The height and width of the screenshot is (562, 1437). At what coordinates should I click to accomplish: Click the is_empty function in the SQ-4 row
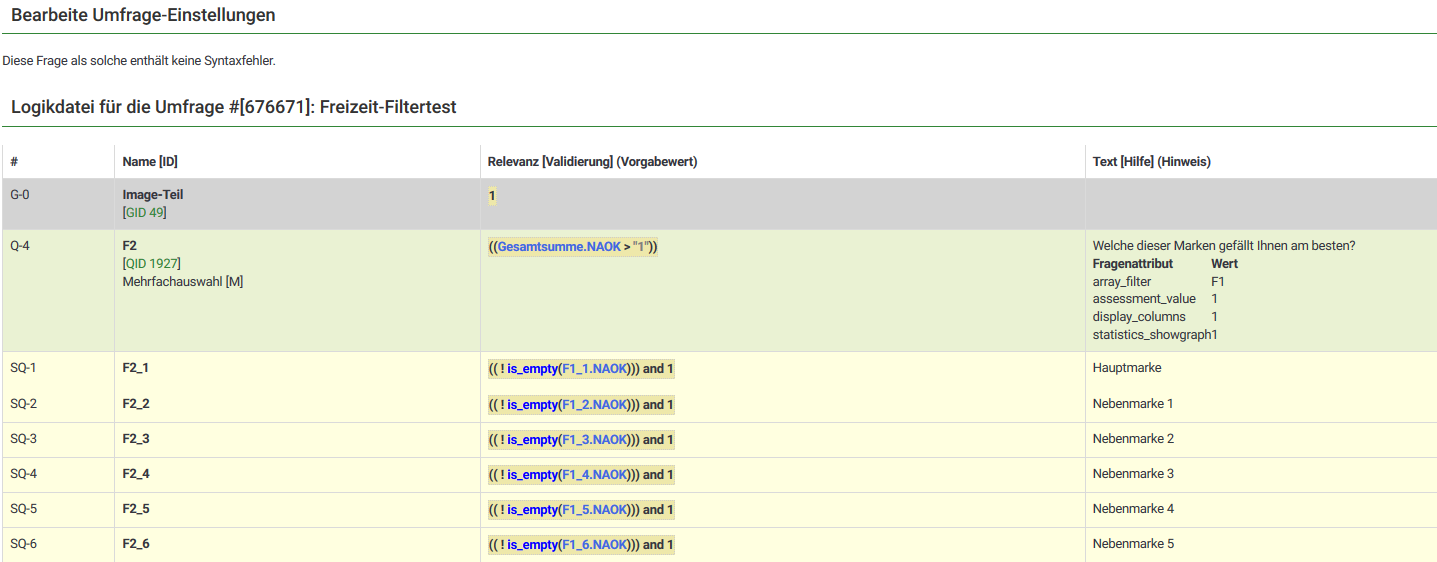[x=532, y=475]
